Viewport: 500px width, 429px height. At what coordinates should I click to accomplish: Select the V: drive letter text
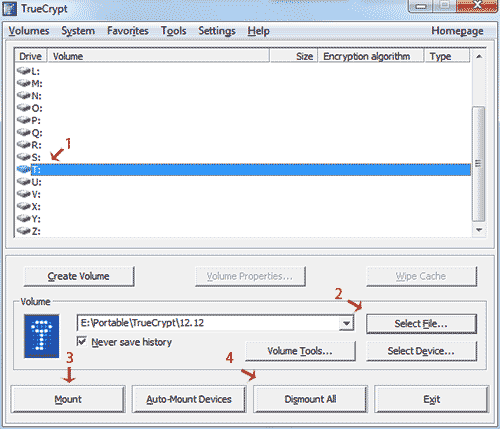tap(36, 195)
